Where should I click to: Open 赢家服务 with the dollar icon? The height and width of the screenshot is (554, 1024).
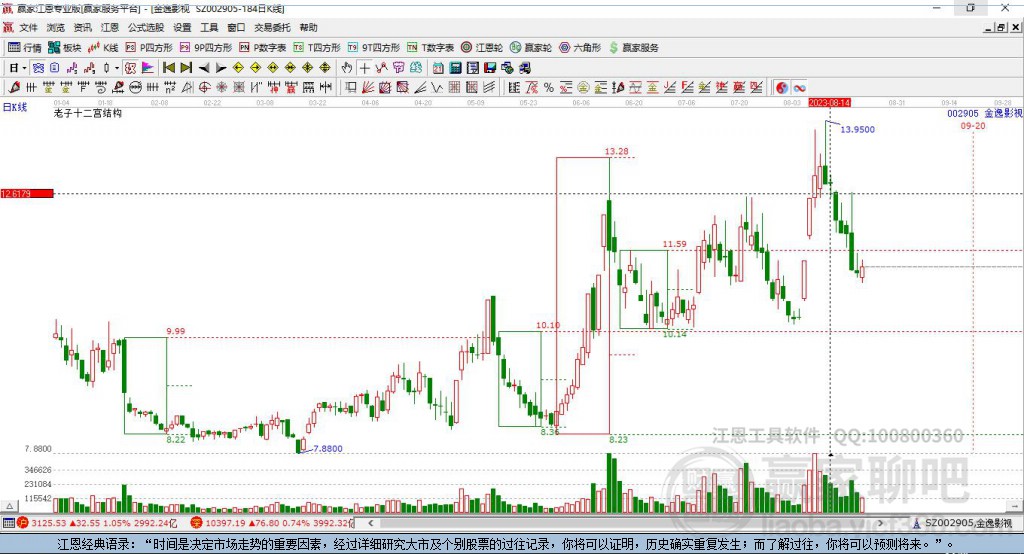633,48
